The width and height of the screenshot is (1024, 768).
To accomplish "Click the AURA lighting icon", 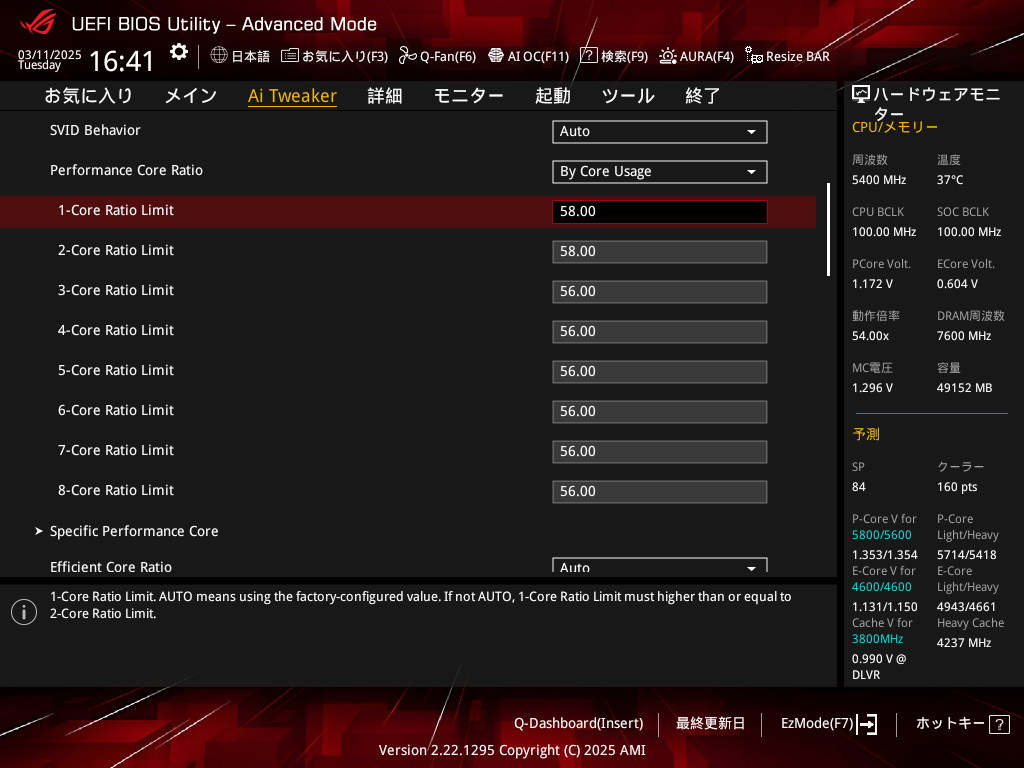I will coord(667,56).
